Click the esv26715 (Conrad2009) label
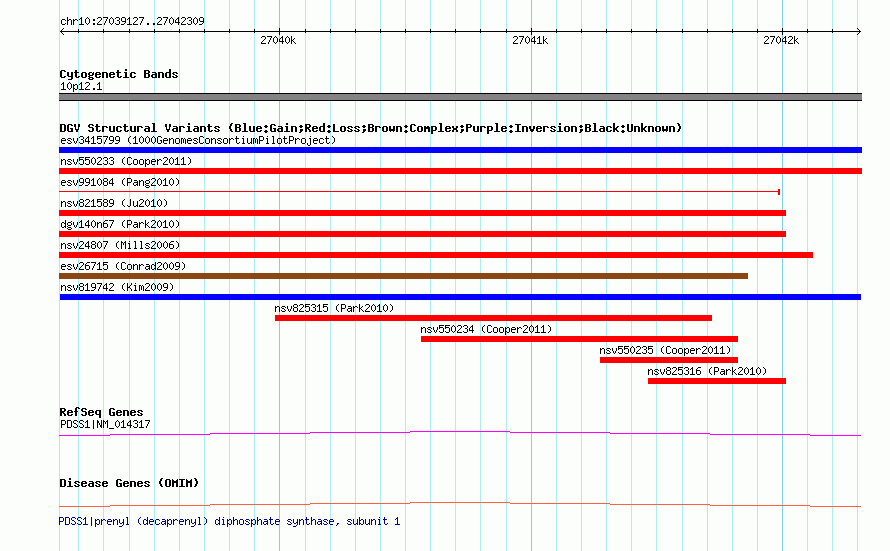Screen dimensions: 890x551 coord(123,266)
